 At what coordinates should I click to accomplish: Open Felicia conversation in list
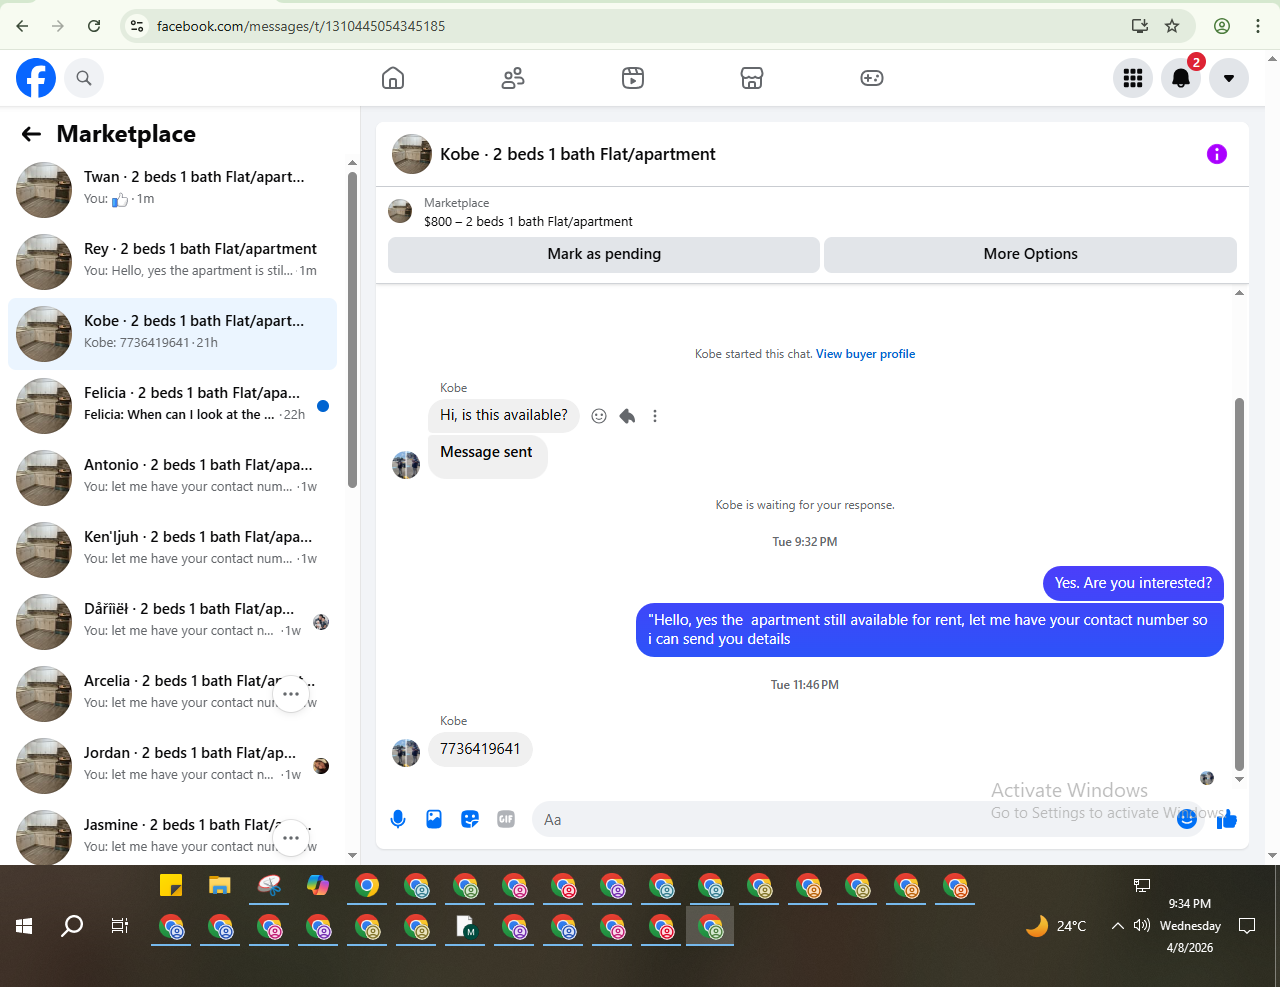pos(172,406)
